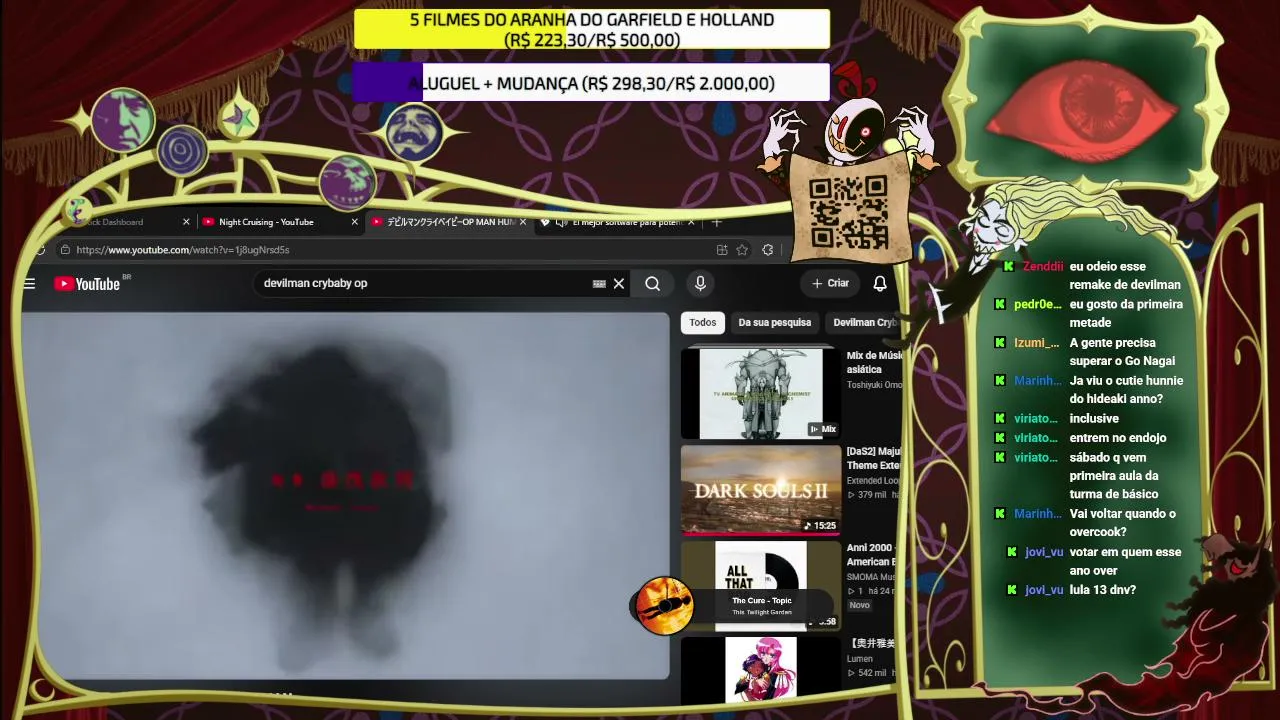Open the Toshiyuki Omori channel name
The height and width of the screenshot is (720, 1280).
[x=874, y=385]
